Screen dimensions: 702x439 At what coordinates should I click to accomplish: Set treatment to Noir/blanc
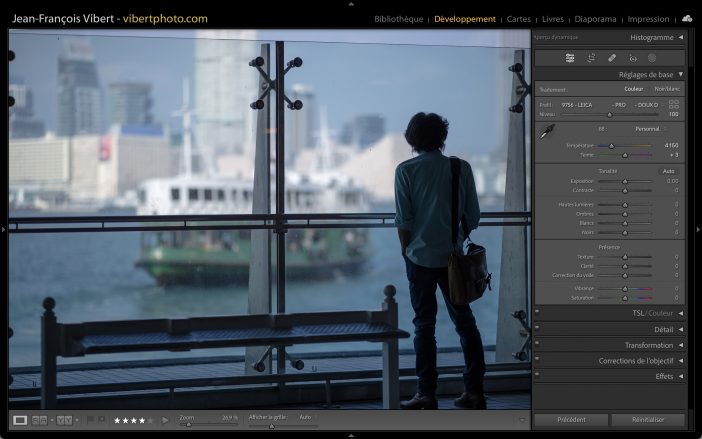(666, 89)
